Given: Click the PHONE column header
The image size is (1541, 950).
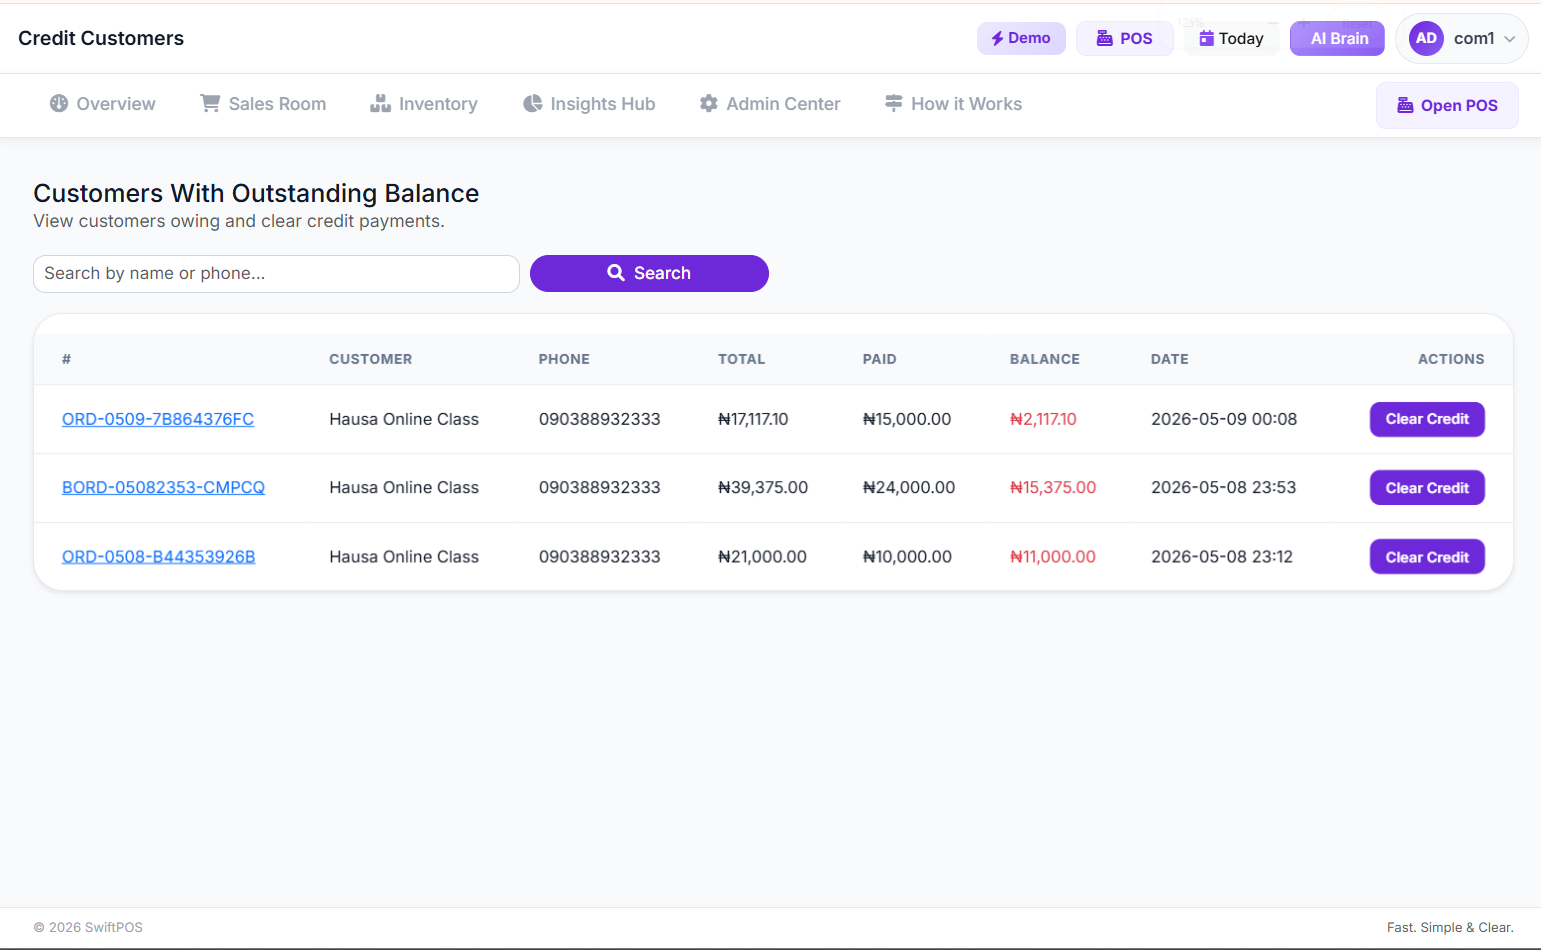Looking at the screenshot, I should (x=564, y=359).
